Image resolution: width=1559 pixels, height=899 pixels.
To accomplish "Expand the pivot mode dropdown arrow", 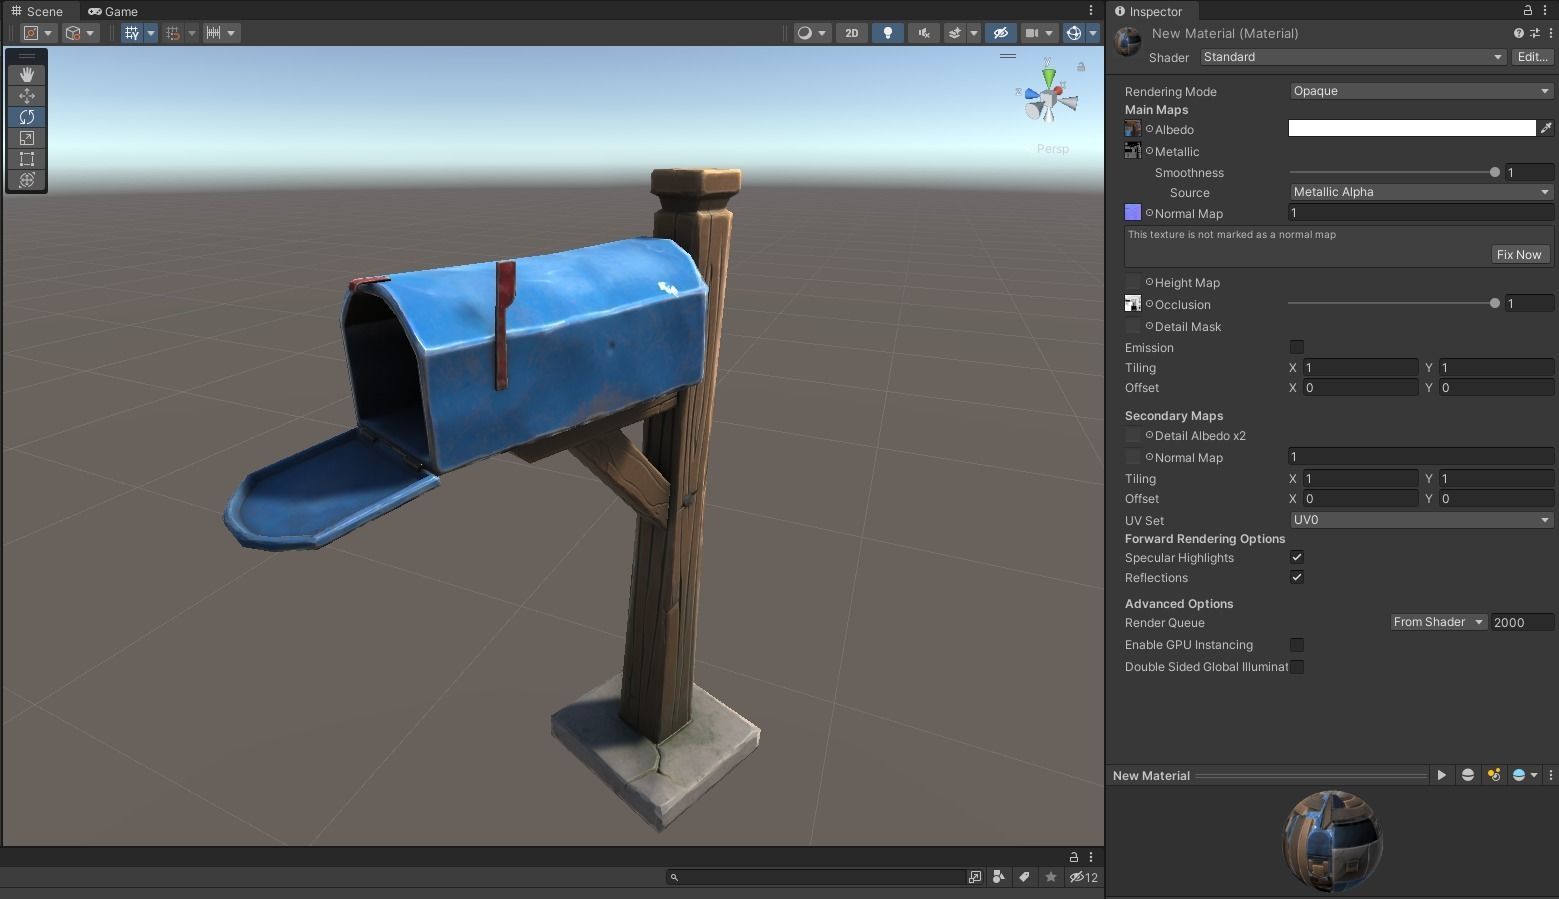I will point(48,33).
